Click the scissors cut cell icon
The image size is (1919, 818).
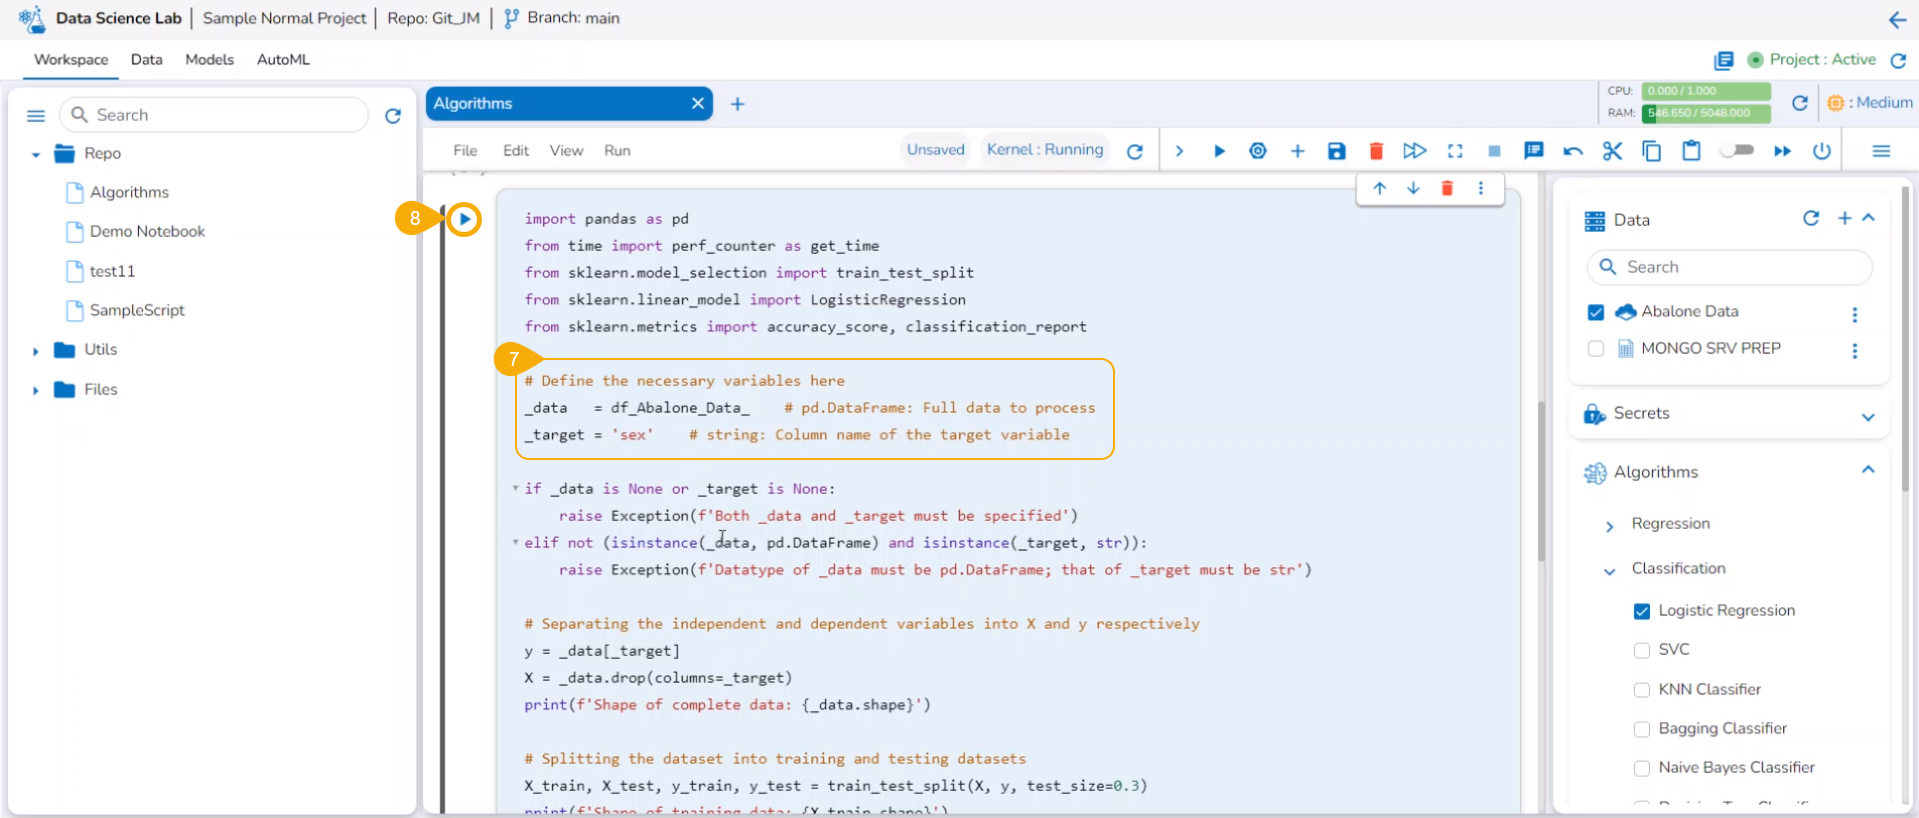[1612, 151]
